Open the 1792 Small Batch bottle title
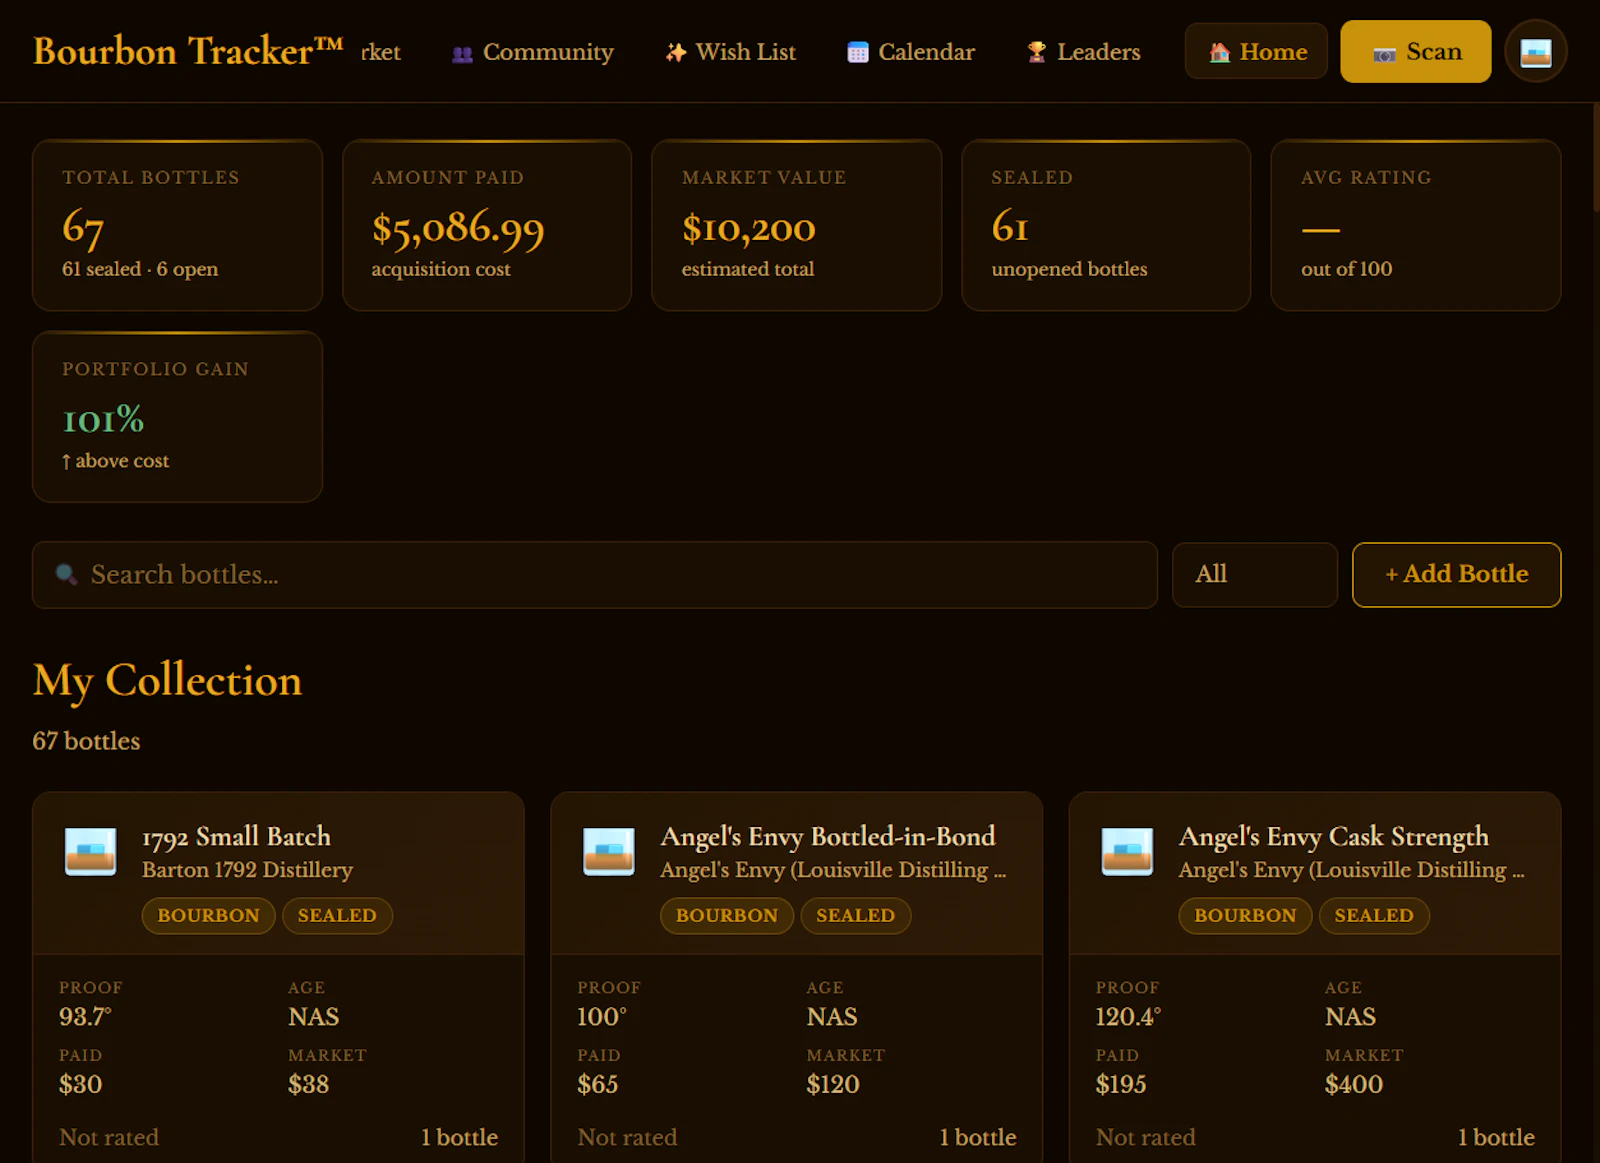This screenshot has width=1600, height=1163. (236, 836)
